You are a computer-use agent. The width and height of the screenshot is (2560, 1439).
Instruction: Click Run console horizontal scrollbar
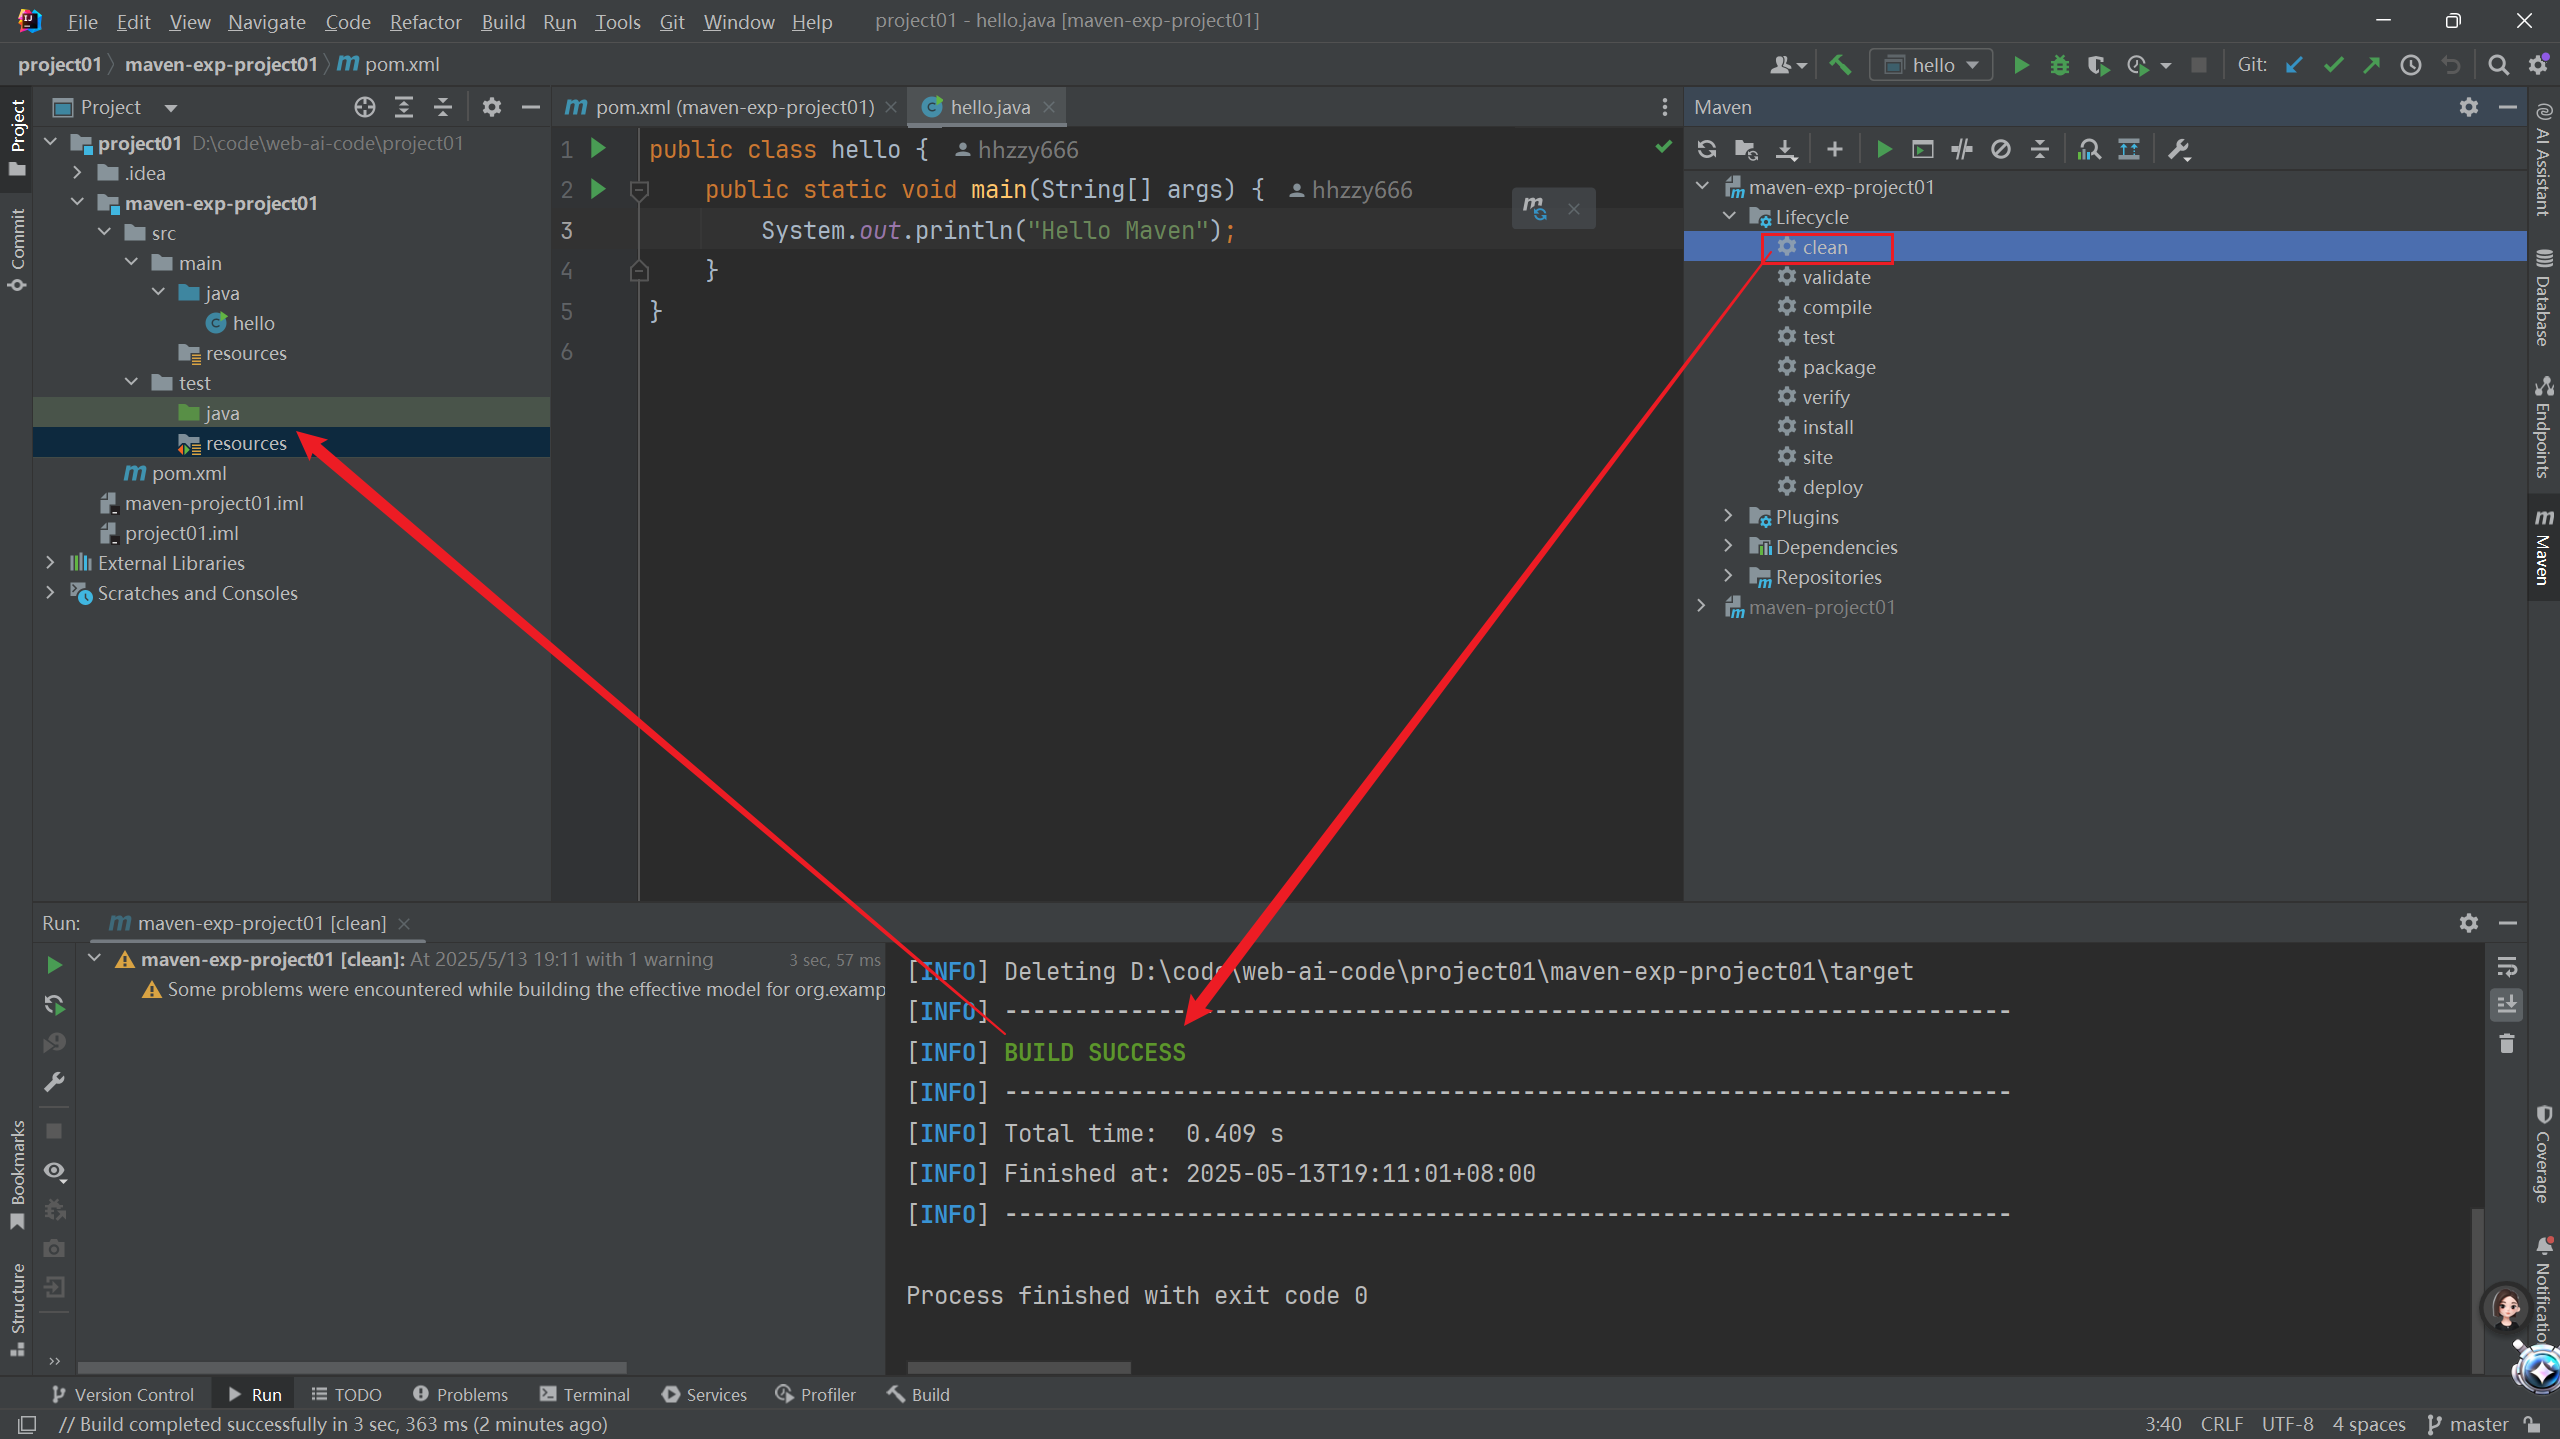1018,1367
